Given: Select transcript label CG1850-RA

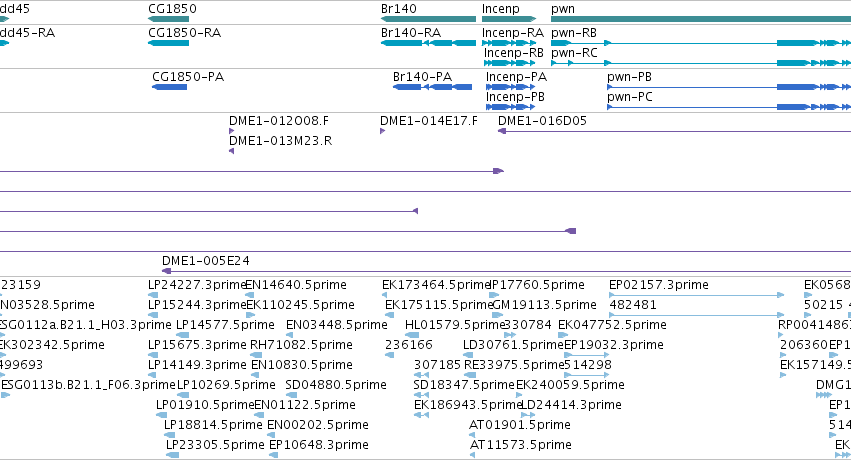Looking at the screenshot, I should 185,33.
